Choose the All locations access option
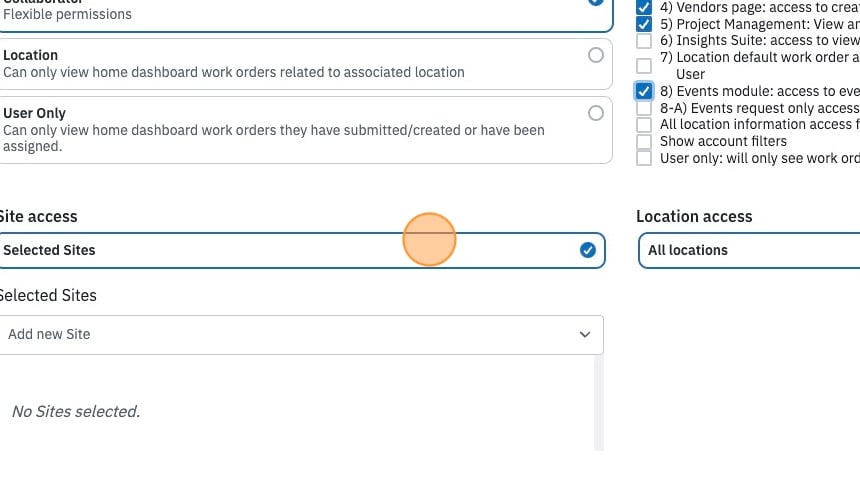The height and width of the screenshot is (481, 860). pos(749,251)
